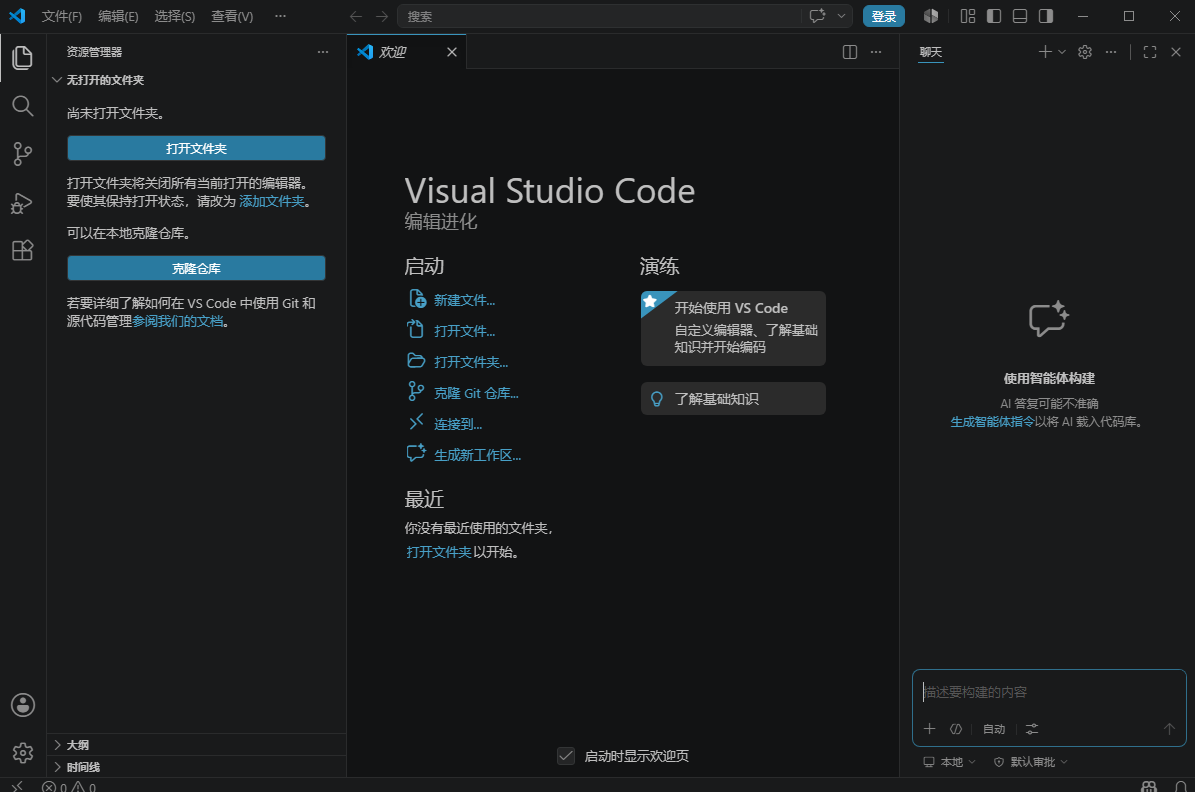Open the Source Control view
The height and width of the screenshot is (792, 1195).
23,154
